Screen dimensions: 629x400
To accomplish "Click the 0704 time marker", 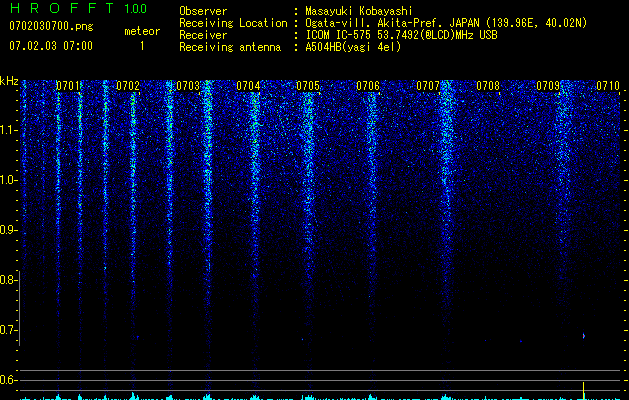I will [248, 87].
